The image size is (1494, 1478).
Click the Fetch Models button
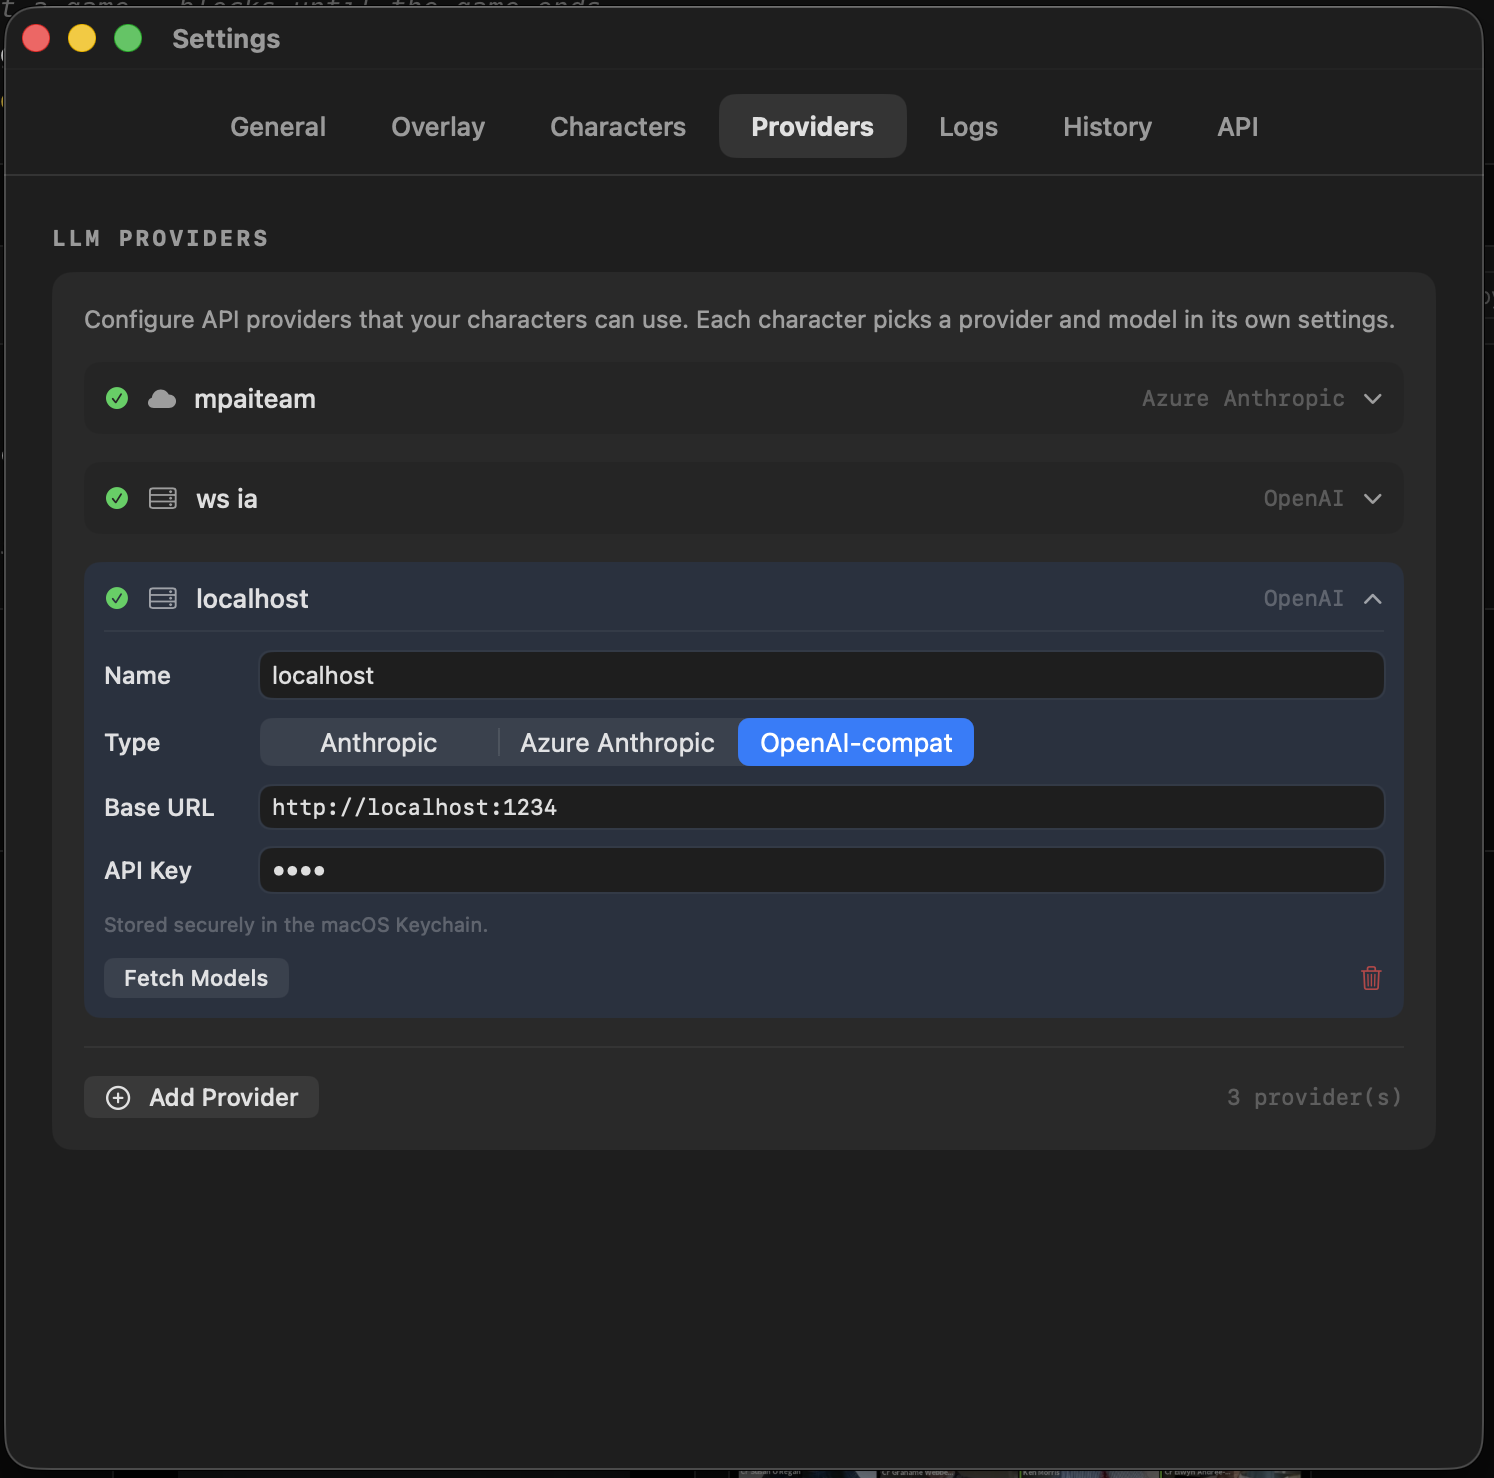(196, 978)
